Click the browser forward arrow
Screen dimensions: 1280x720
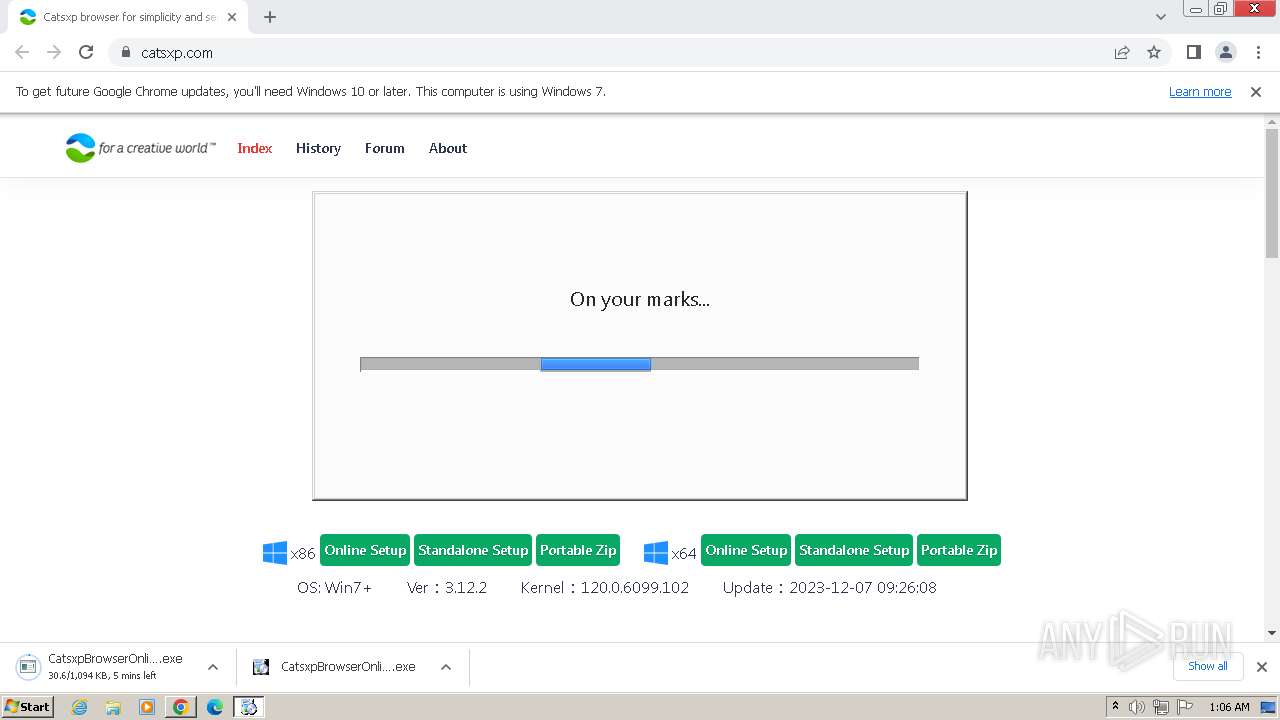(x=54, y=52)
